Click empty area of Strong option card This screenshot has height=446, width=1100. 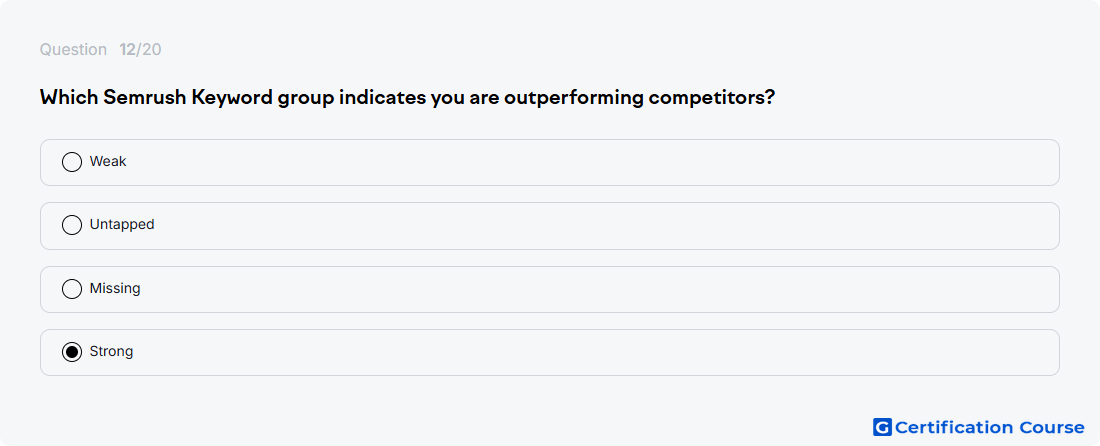561,352
